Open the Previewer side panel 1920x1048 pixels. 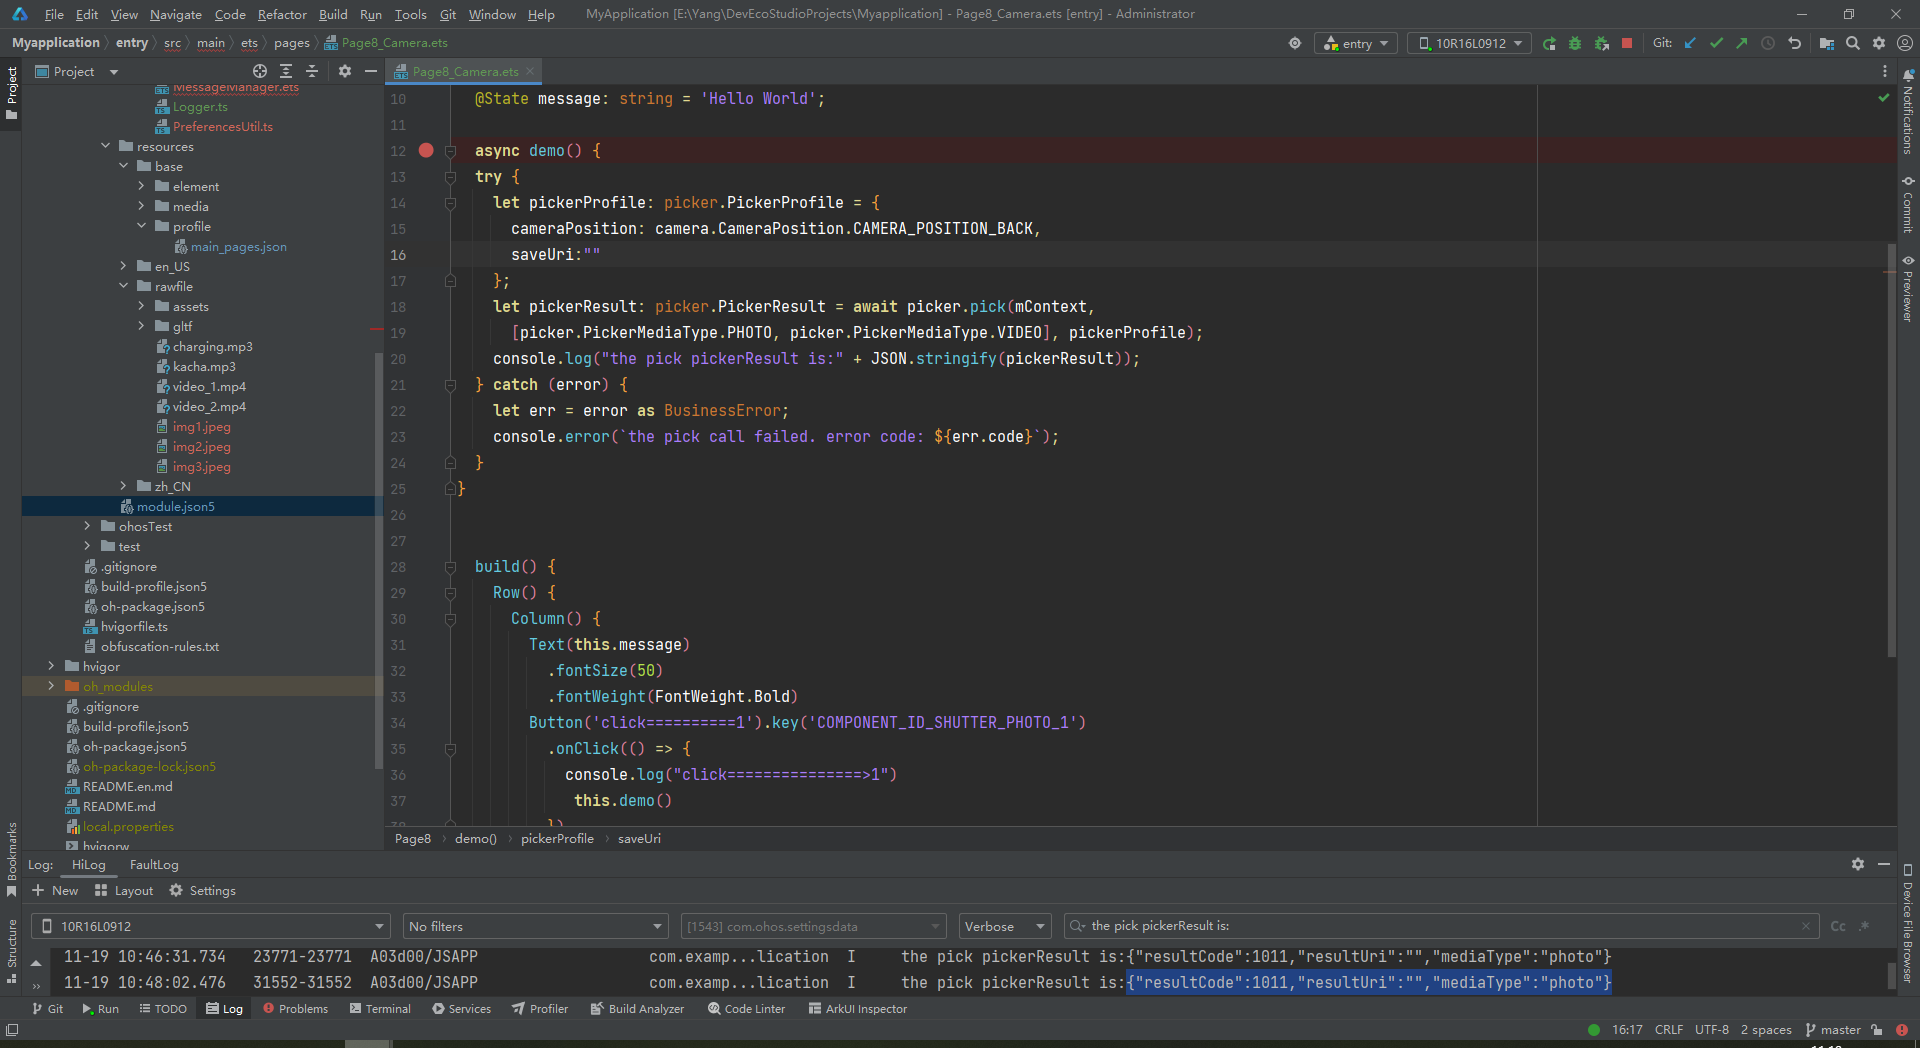tap(1908, 288)
